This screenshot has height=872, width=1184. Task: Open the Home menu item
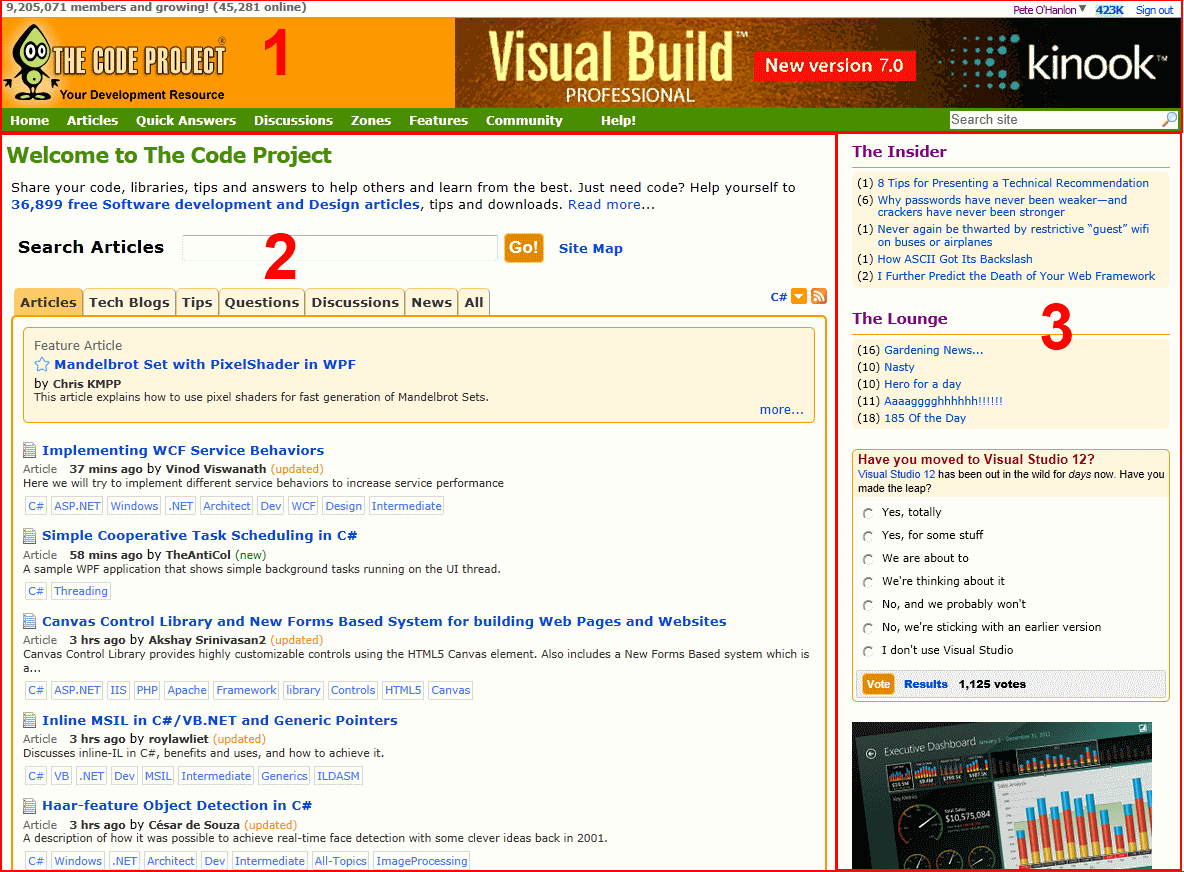click(29, 120)
